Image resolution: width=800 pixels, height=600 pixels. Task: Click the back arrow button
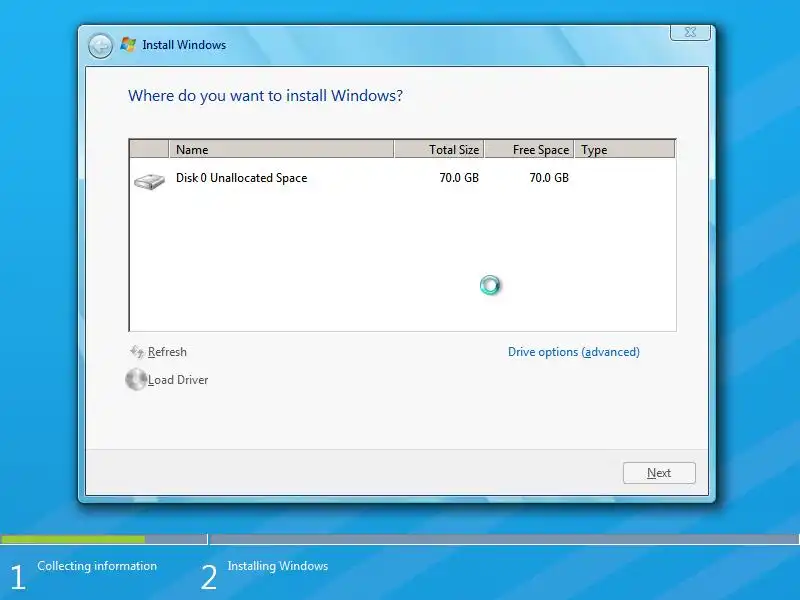[x=100, y=46]
